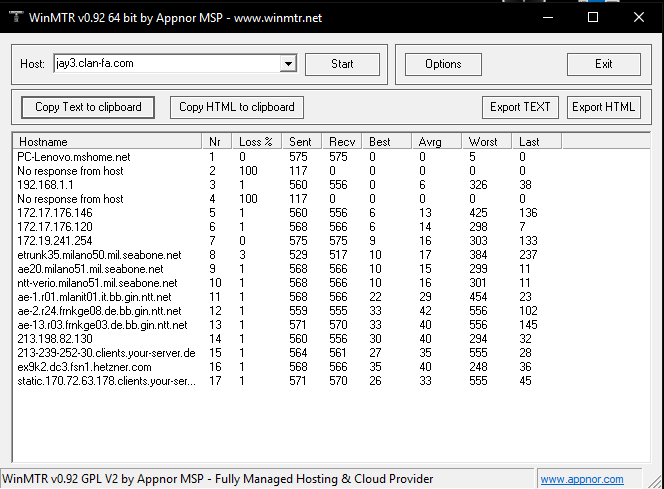Click the Nr column header

click(x=217, y=142)
